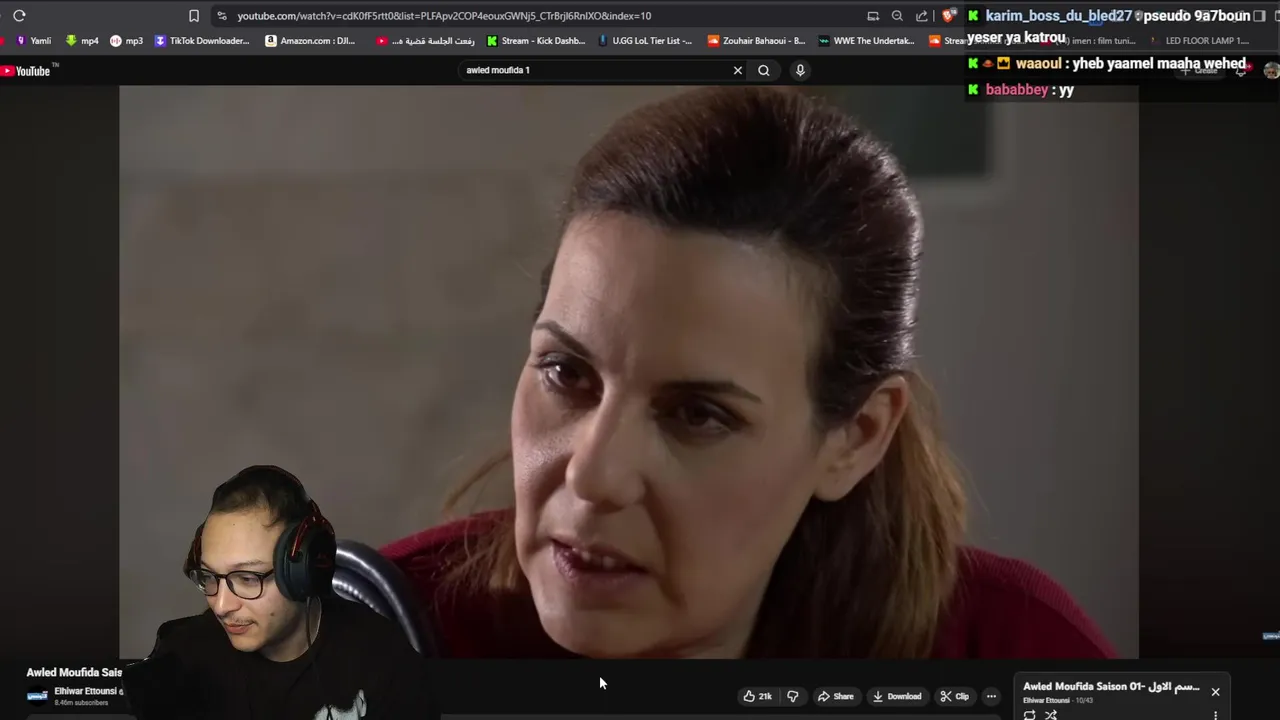The width and height of the screenshot is (1280, 720).
Task: Click the YouTube URL in the address bar
Action: (444, 16)
